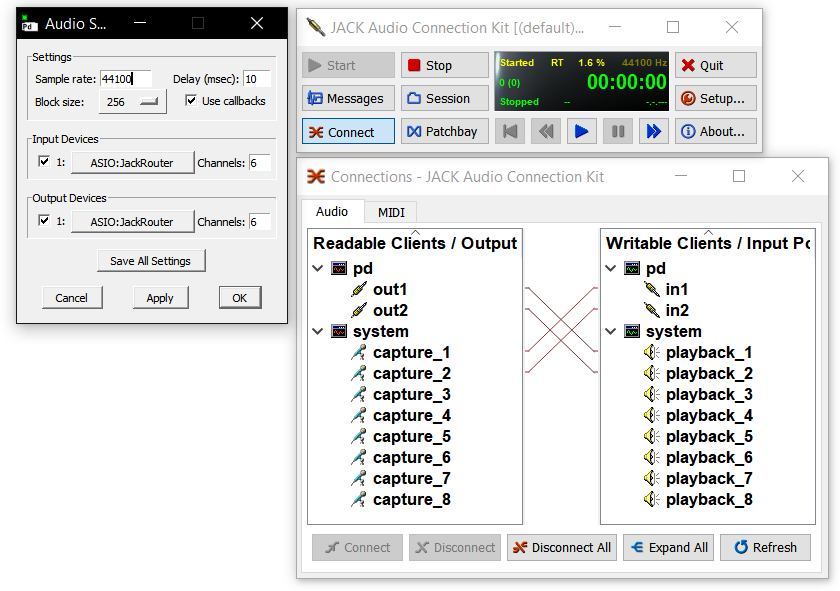The height and width of the screenshot is (591, 840).
Task: Click the playback_5 speaker icon
Action: [651, 436]
